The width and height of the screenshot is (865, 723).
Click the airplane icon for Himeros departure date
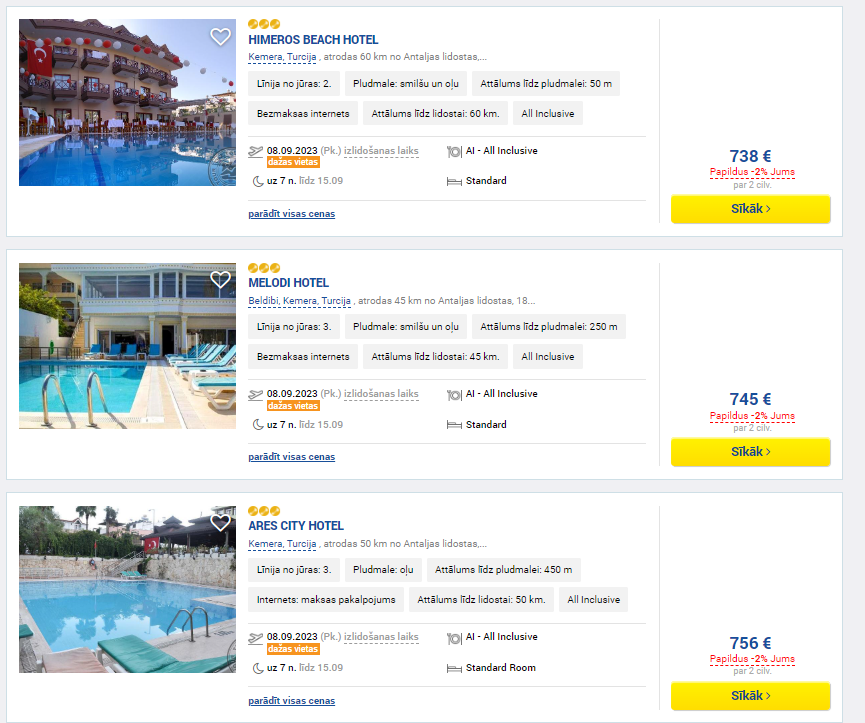pos(255,151)
